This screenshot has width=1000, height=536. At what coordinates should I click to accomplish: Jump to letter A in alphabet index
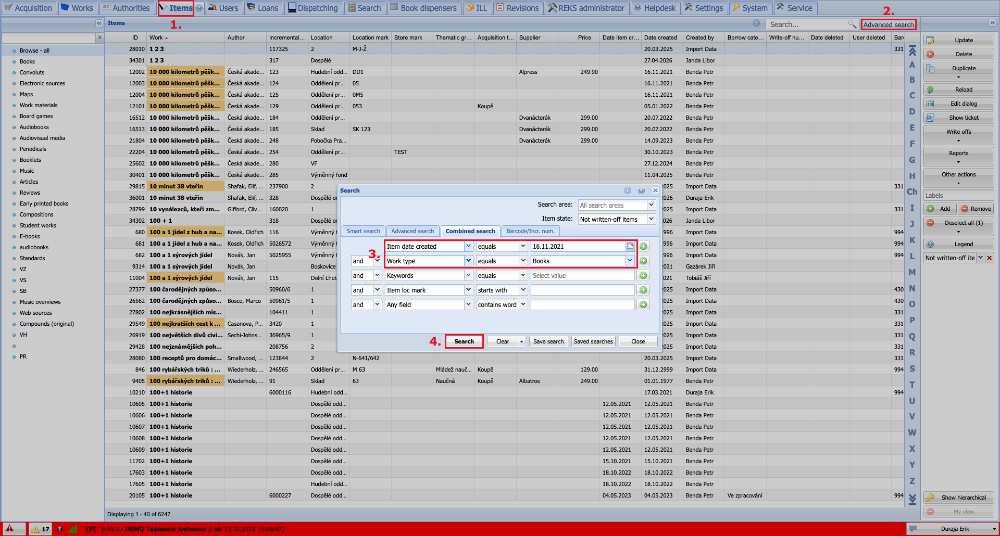[912, 64]
